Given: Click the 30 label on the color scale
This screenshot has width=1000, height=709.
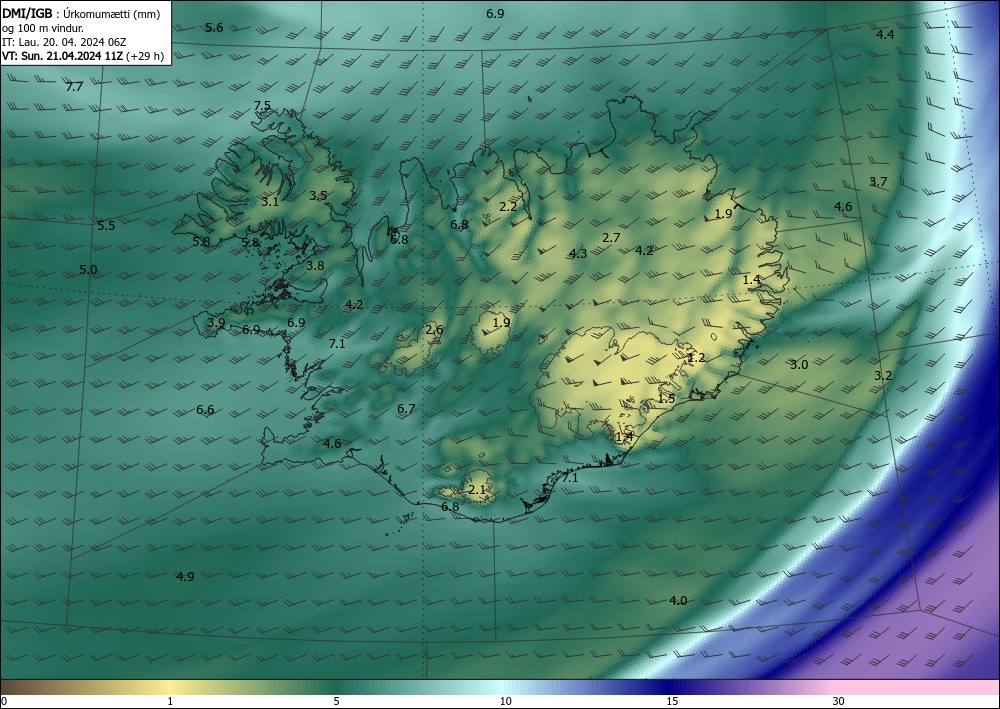Looking at the screenshot, I should point(839,701).
